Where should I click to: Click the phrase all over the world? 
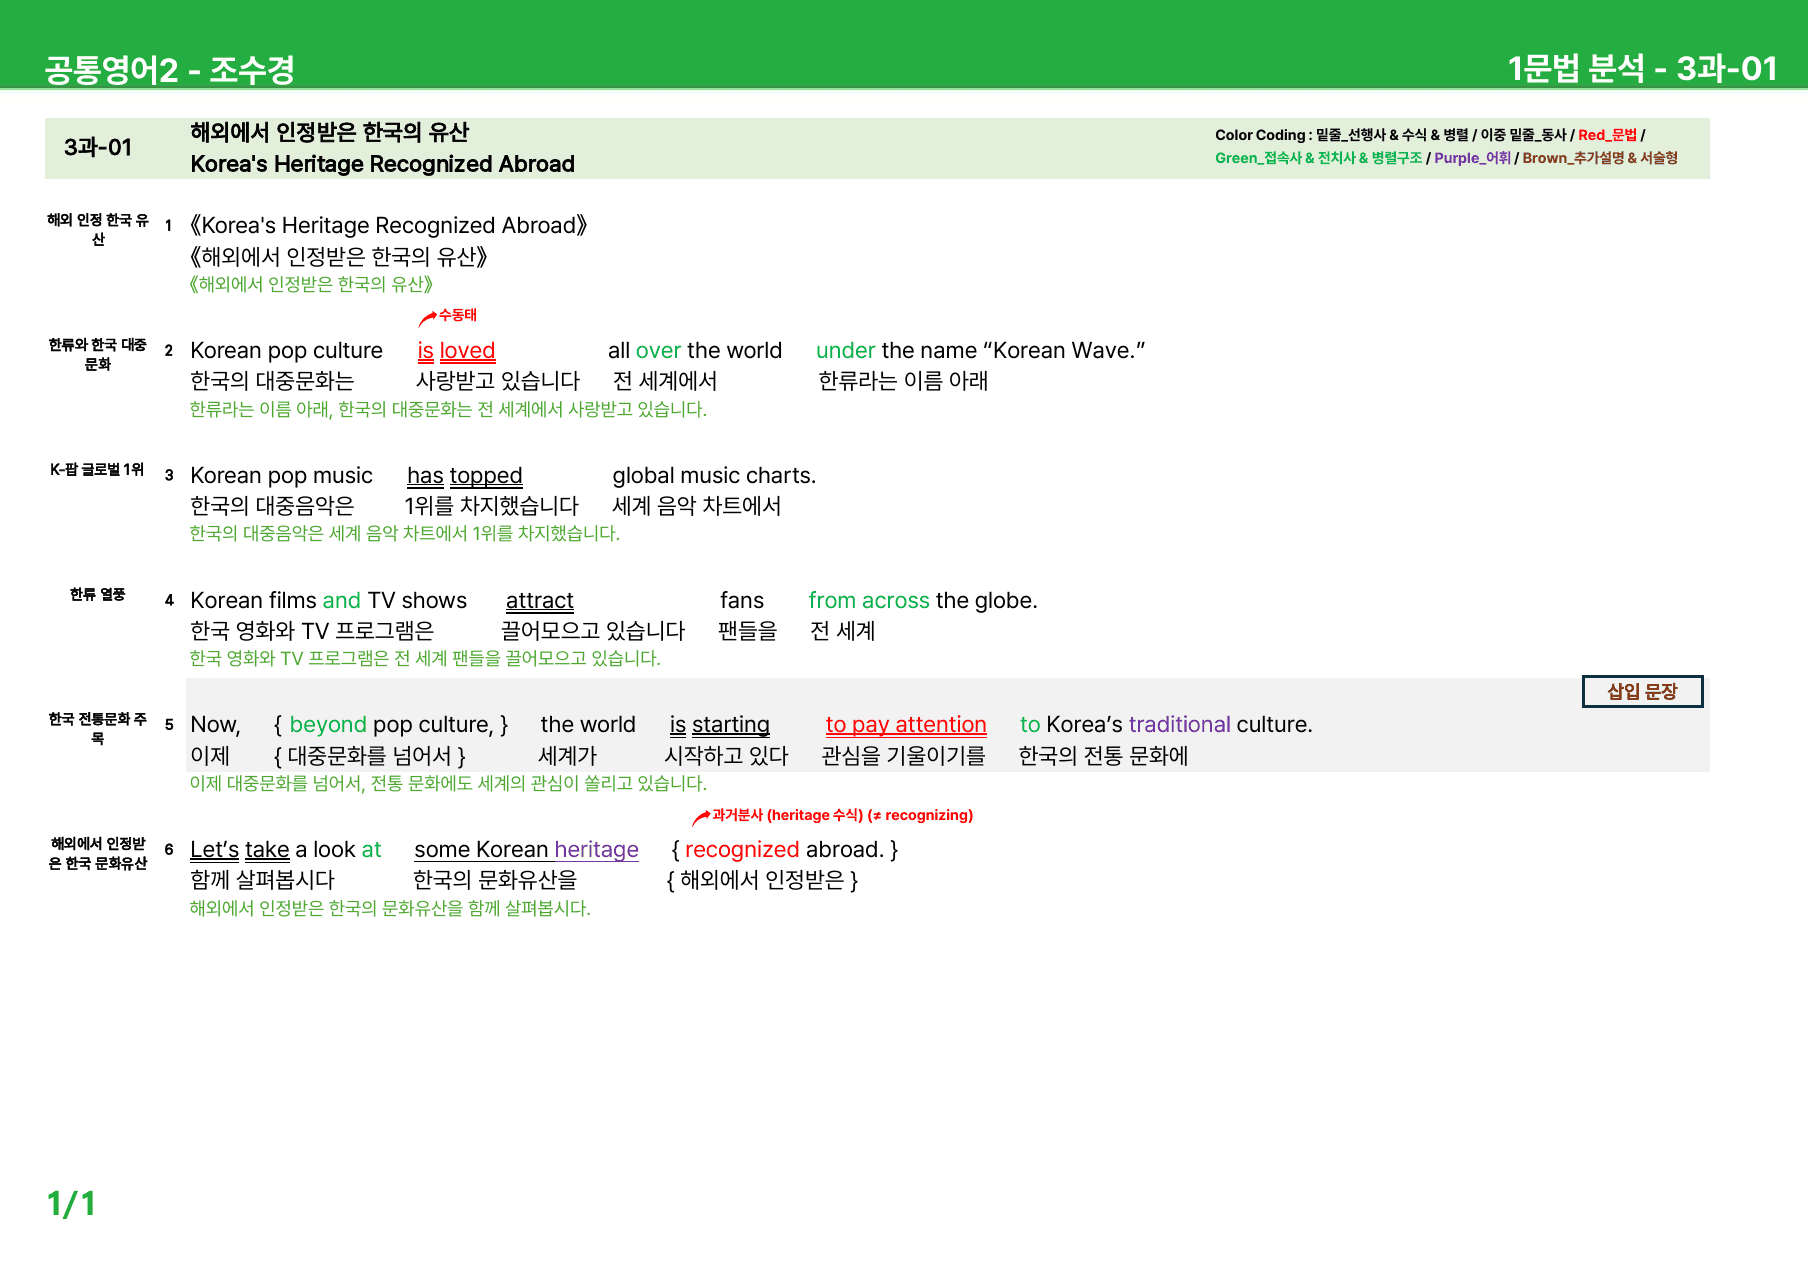[695, 351]
